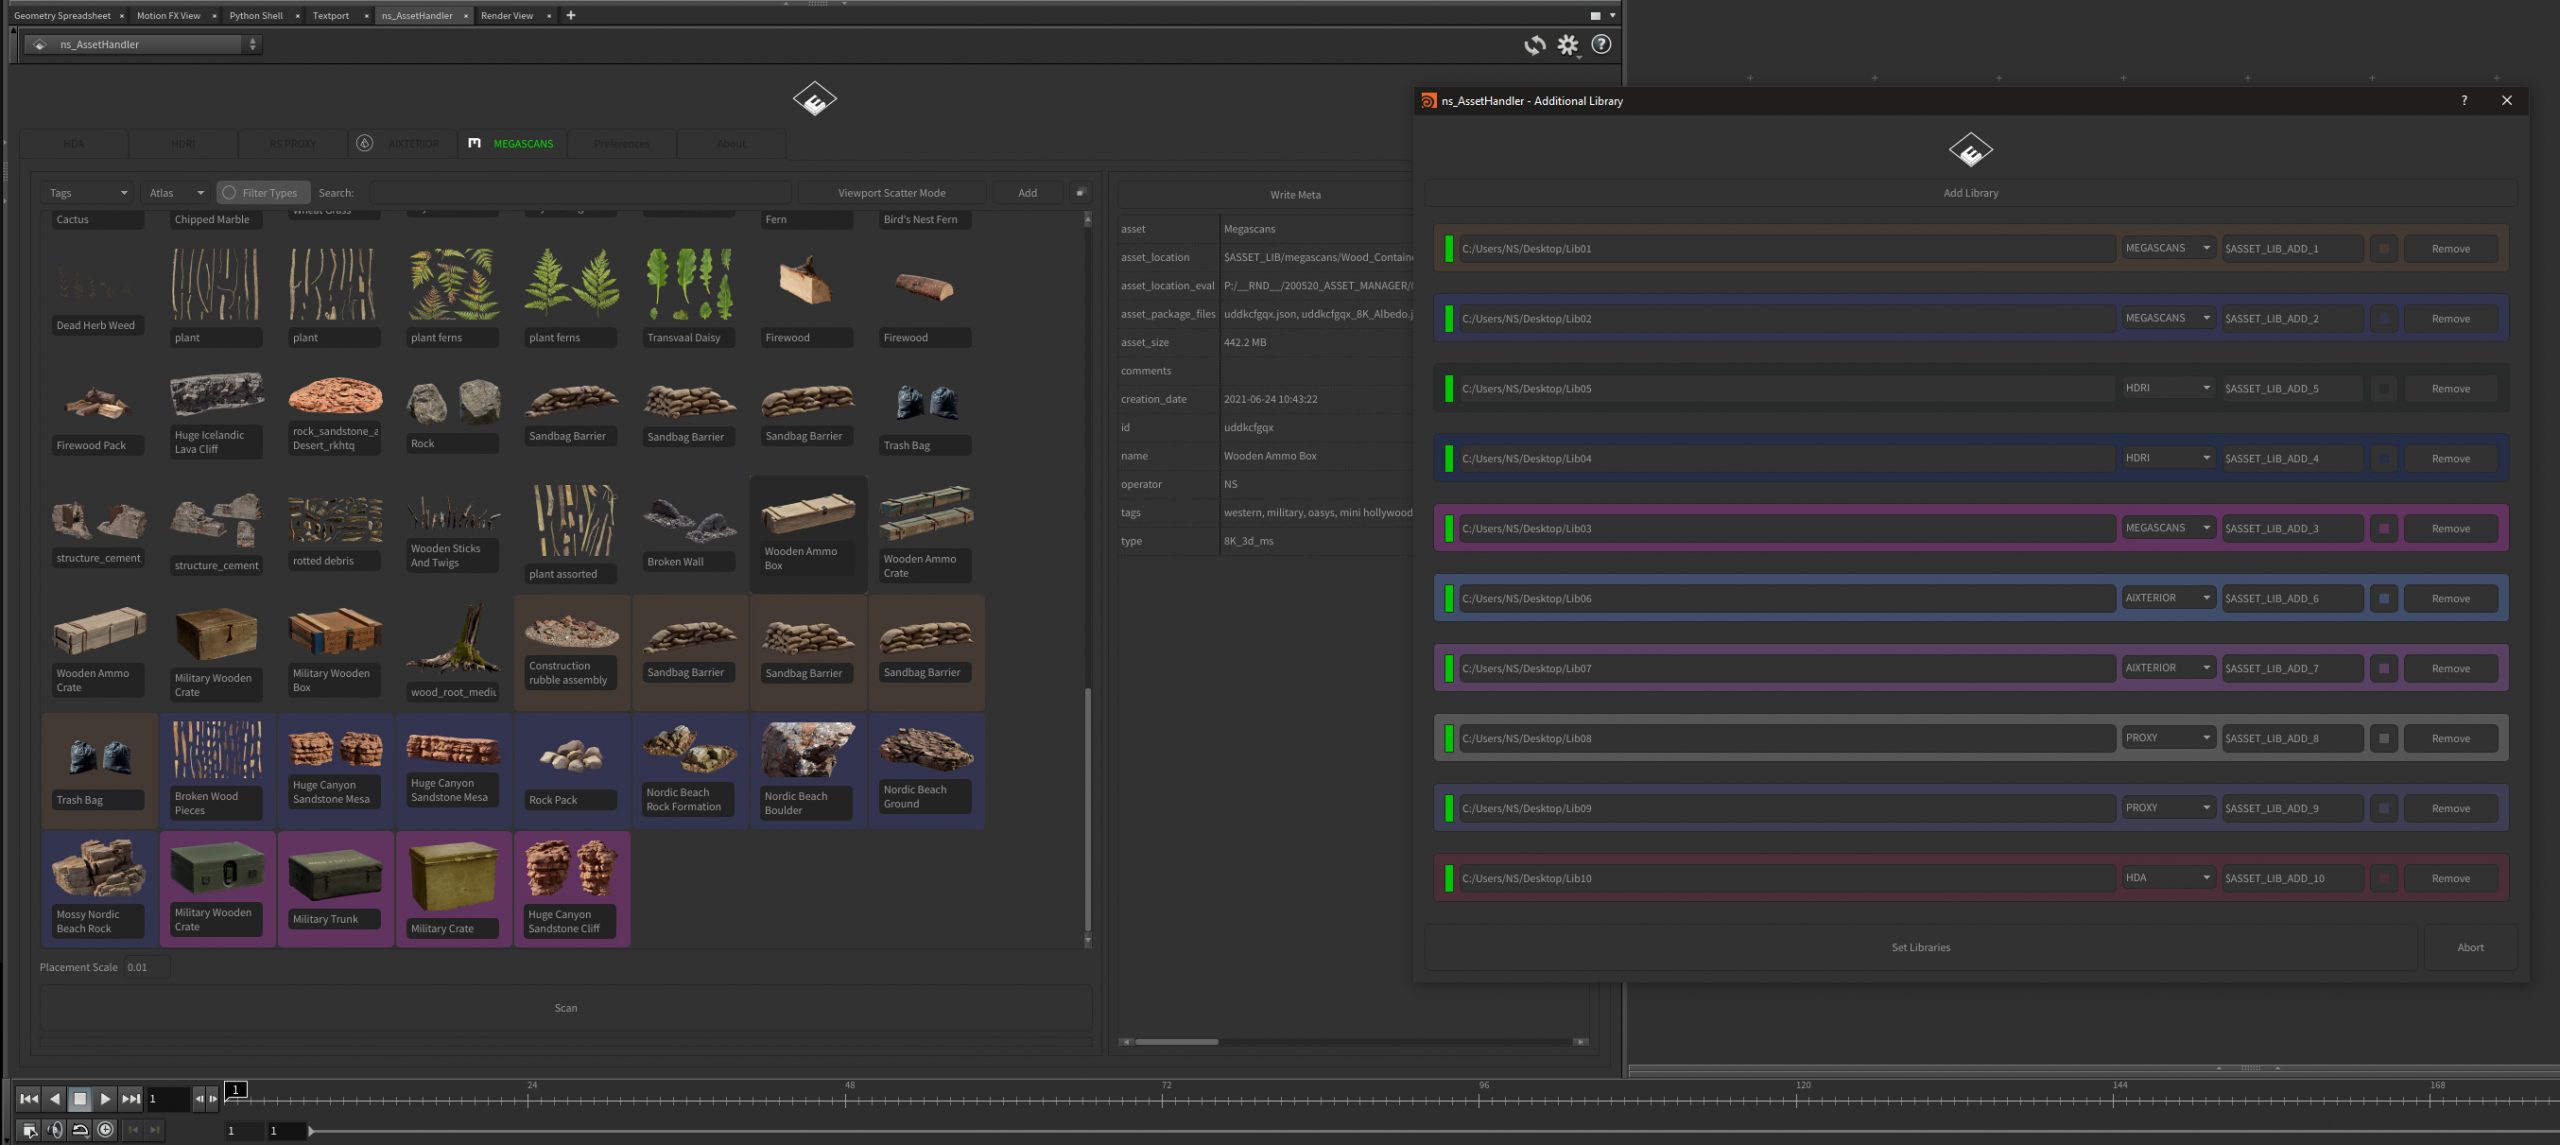Toggle the Filter Types radio button

[x=229, y=193]
